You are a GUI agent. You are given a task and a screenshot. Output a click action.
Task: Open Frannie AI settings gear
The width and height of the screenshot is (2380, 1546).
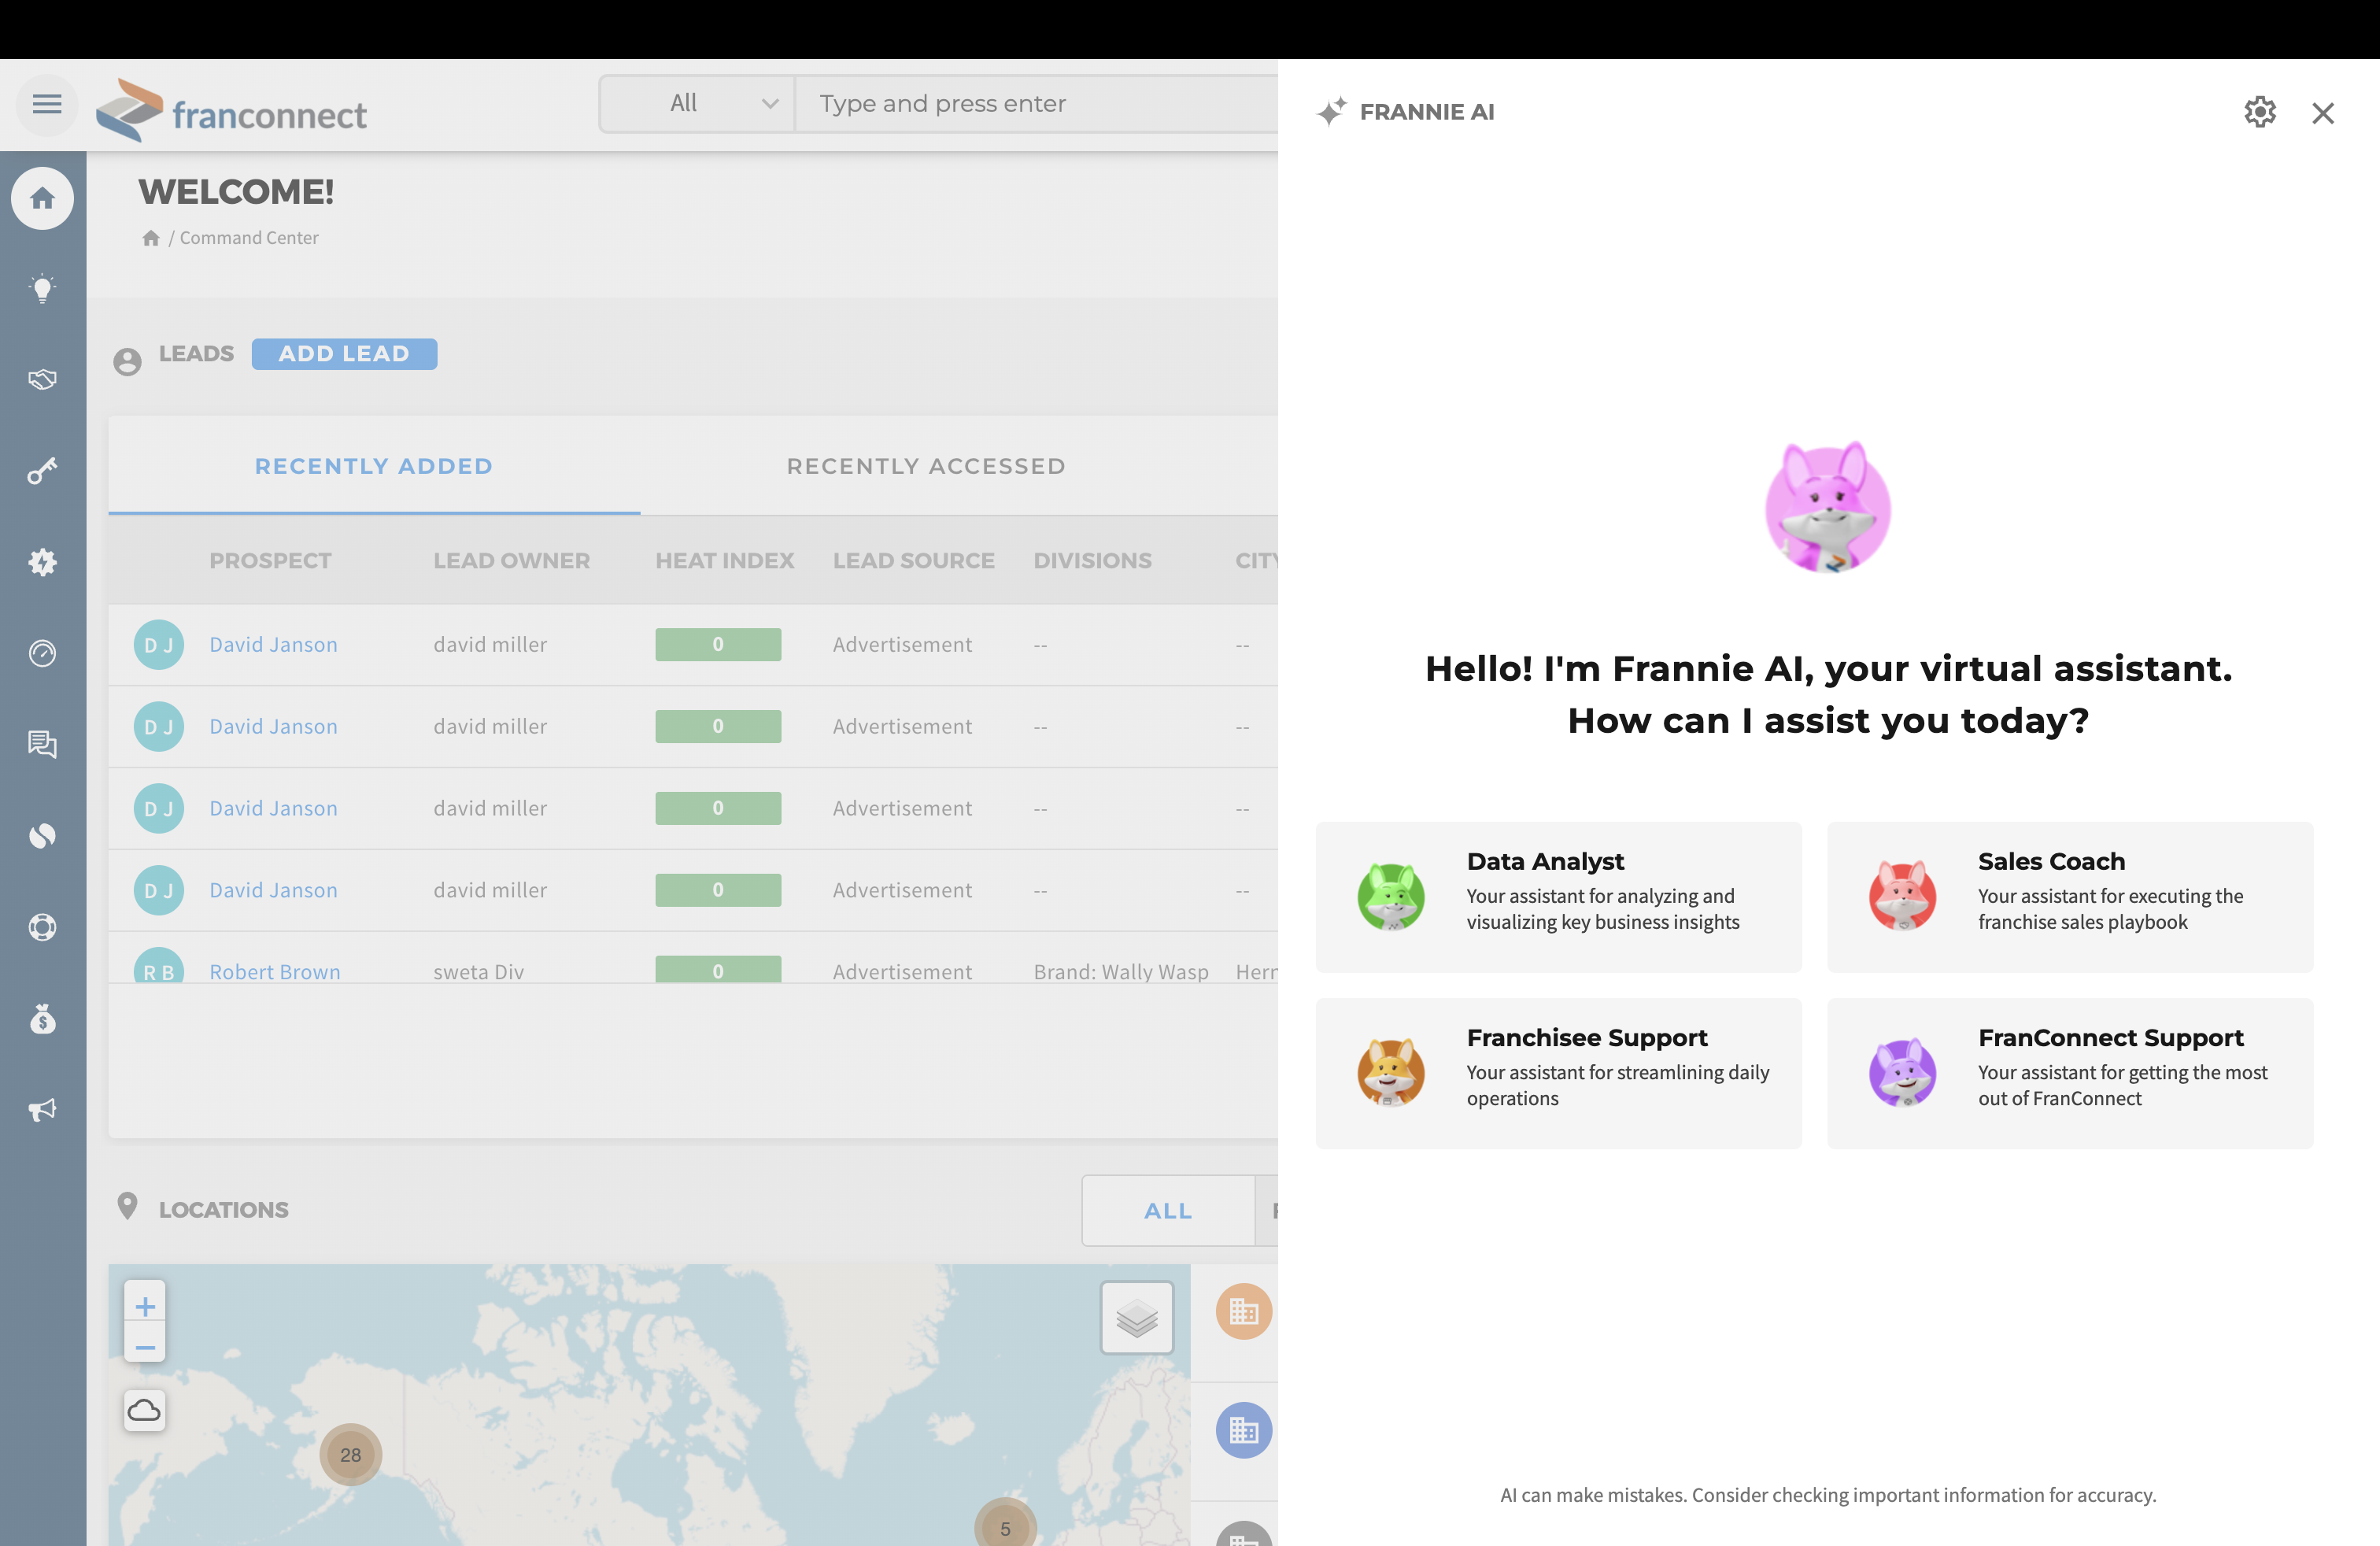(2259, 112)
